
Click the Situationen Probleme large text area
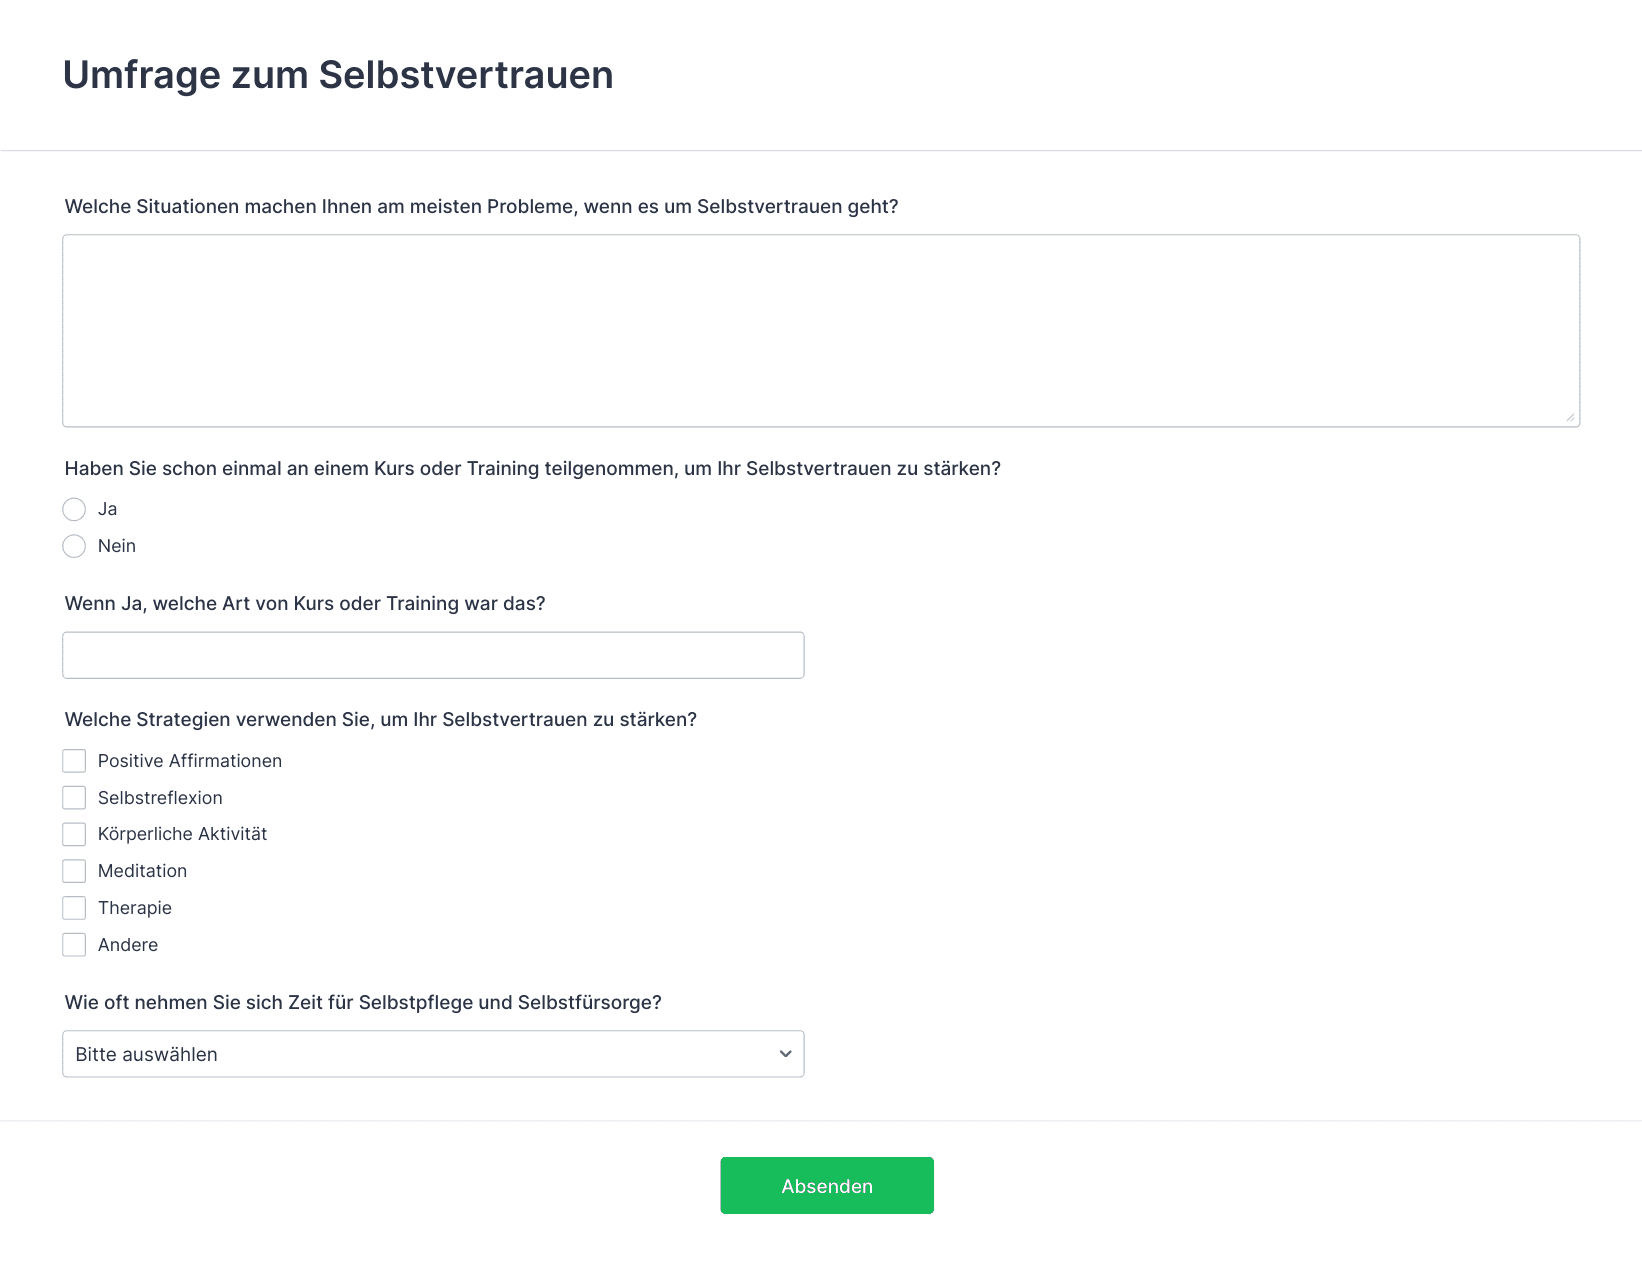[x=820, y=330]
